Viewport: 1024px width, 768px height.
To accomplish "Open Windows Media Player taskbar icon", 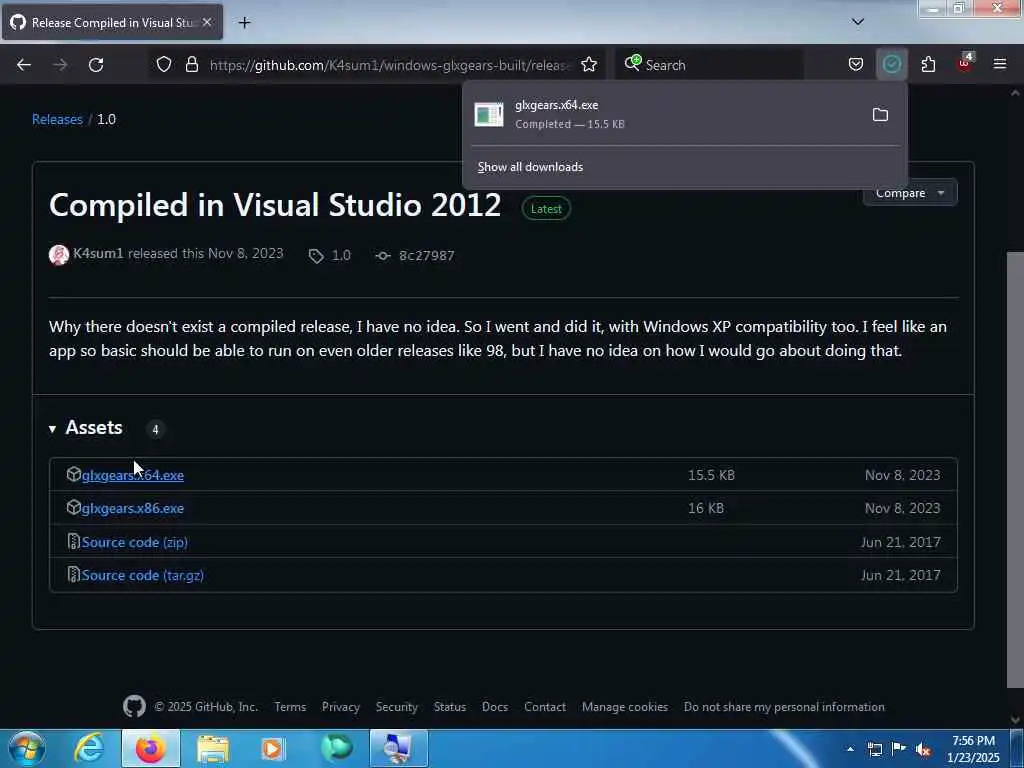I will 272,748.
